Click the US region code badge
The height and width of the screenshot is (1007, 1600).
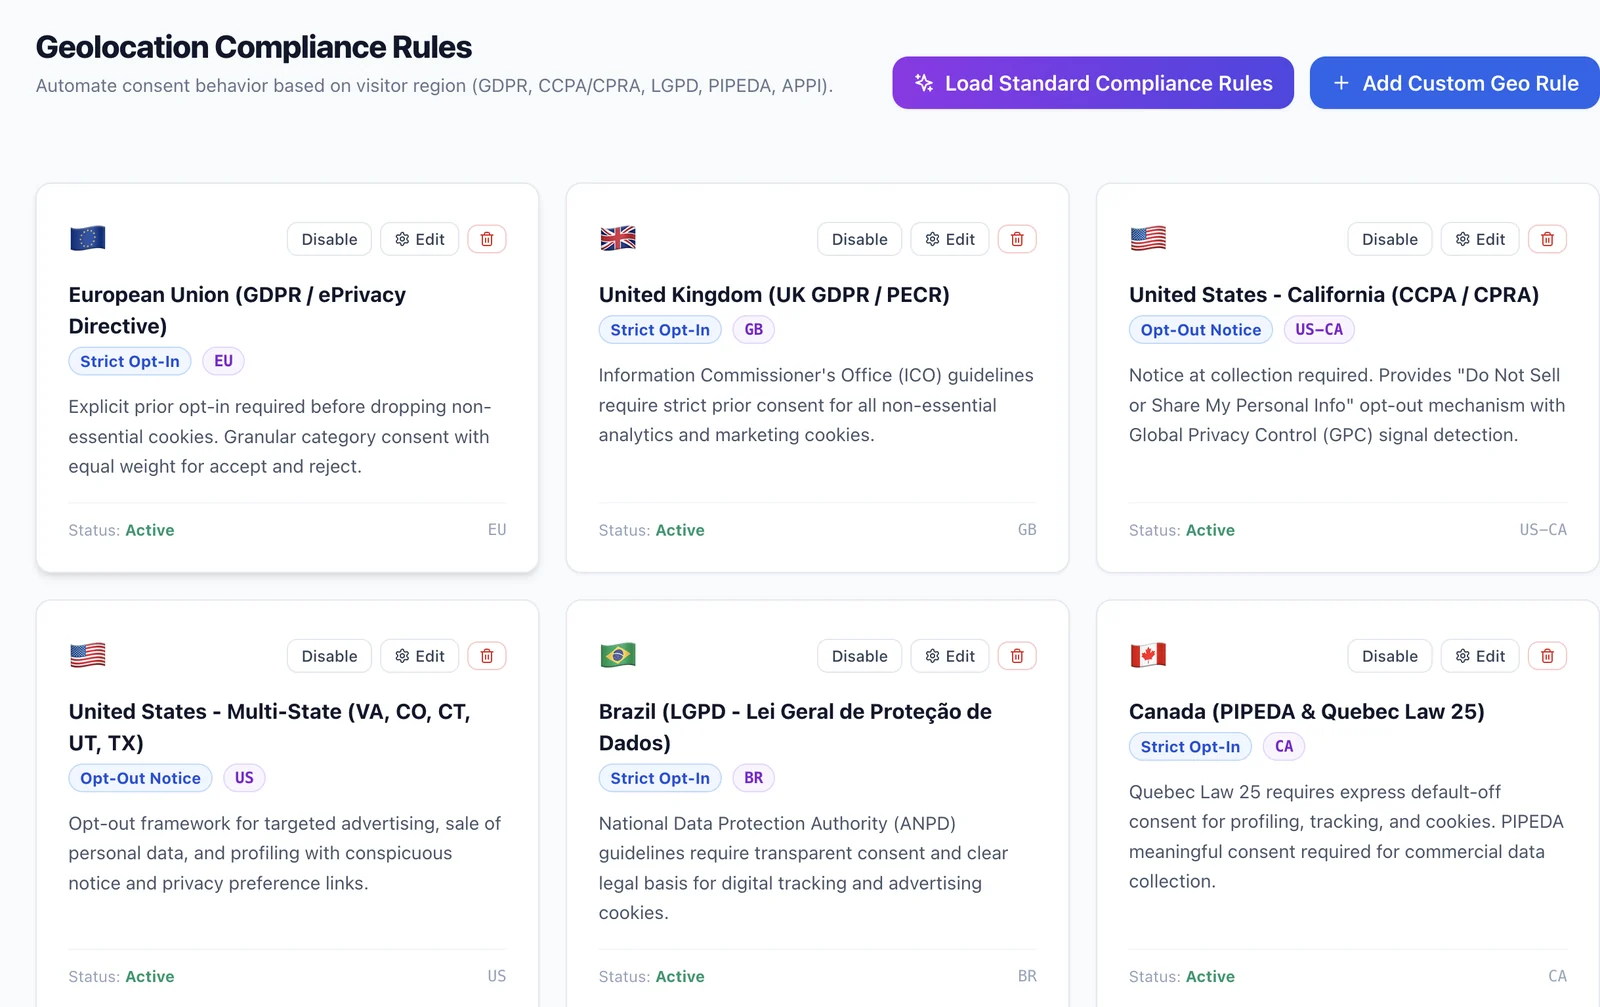pos(244,778)
